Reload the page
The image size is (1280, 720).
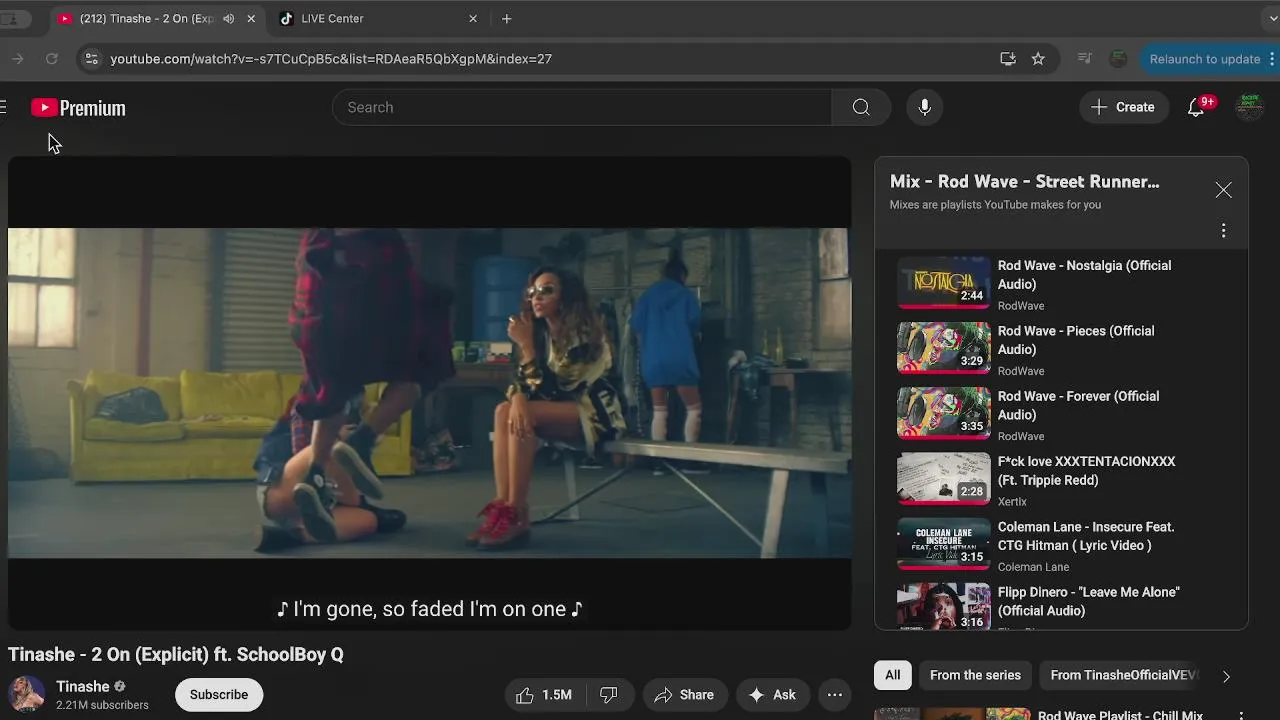[52, 59]
